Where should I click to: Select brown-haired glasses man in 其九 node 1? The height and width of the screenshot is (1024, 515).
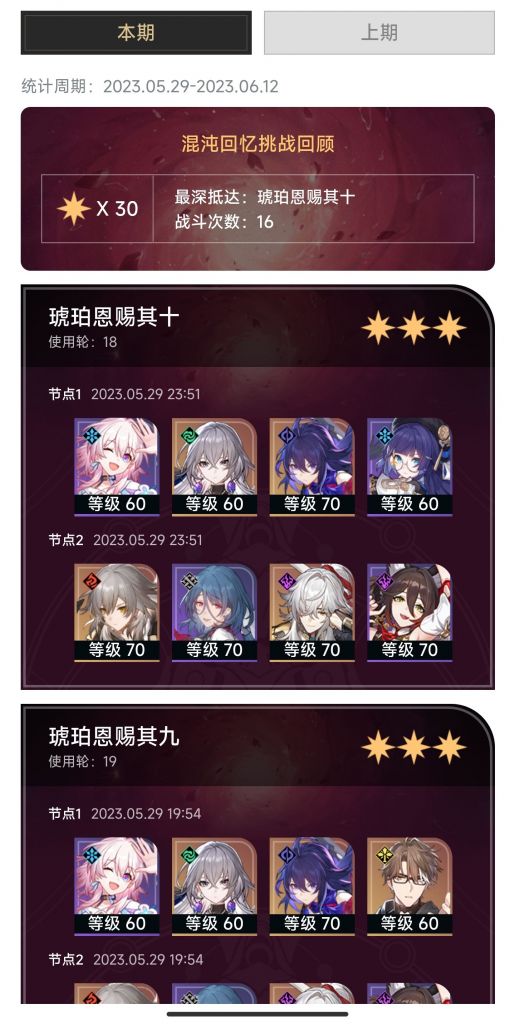point(409,886)
